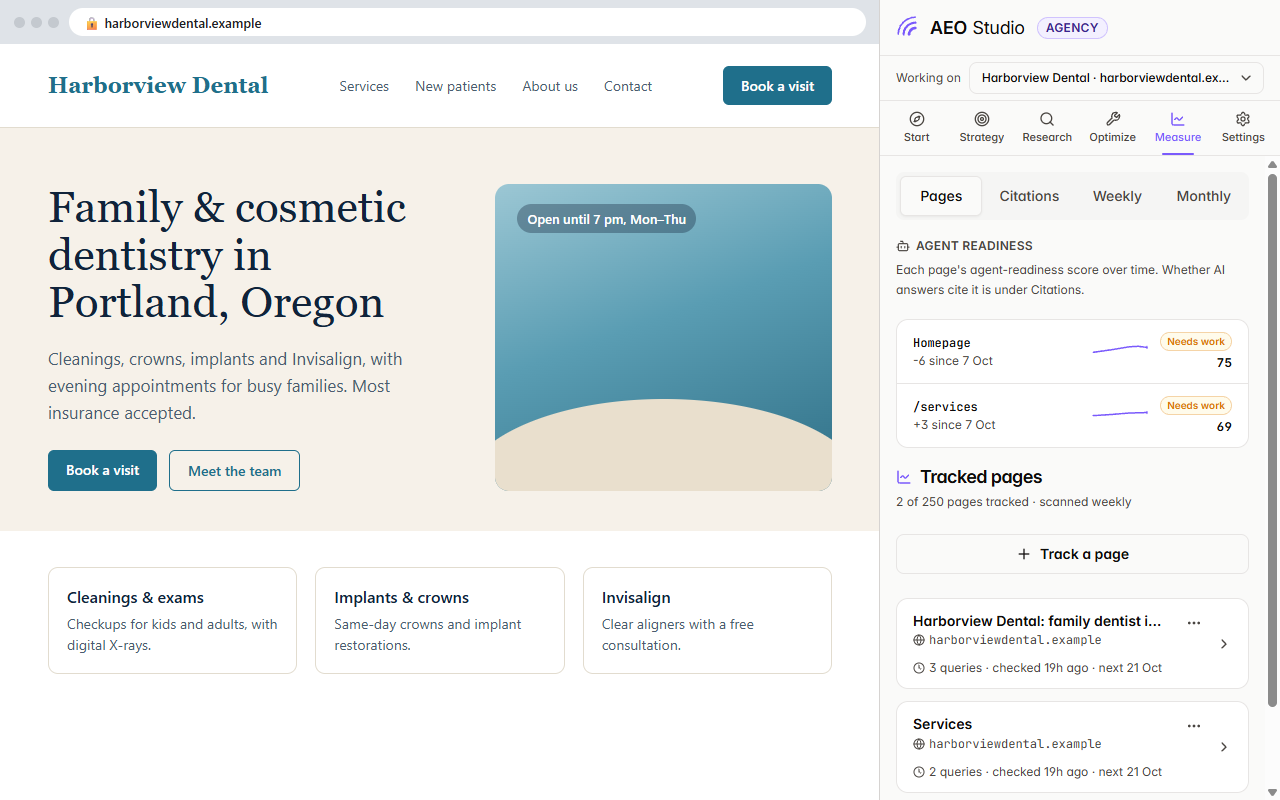Expand the Services tracked page chevron
This screenshot has width=1280, height=800.
click(x=1224, y=747)
